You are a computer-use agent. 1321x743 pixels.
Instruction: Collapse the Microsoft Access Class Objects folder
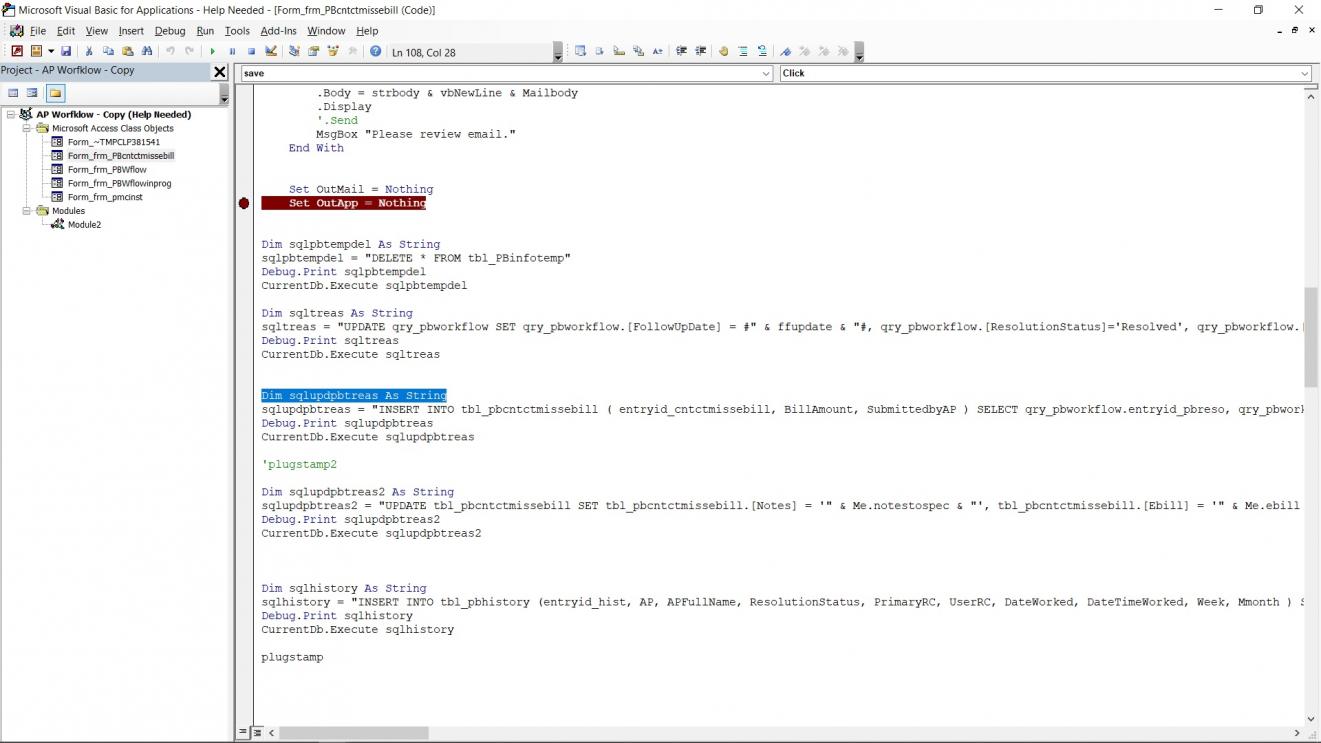coord(27,128)
